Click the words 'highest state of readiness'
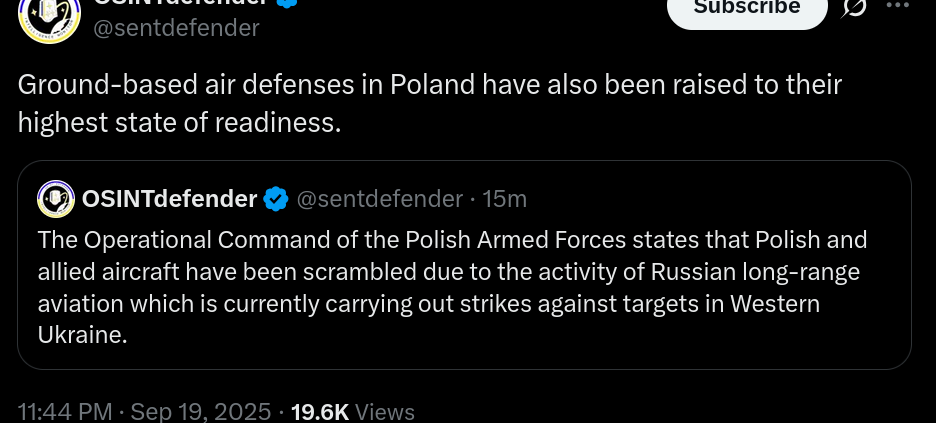 click(179, 122)
